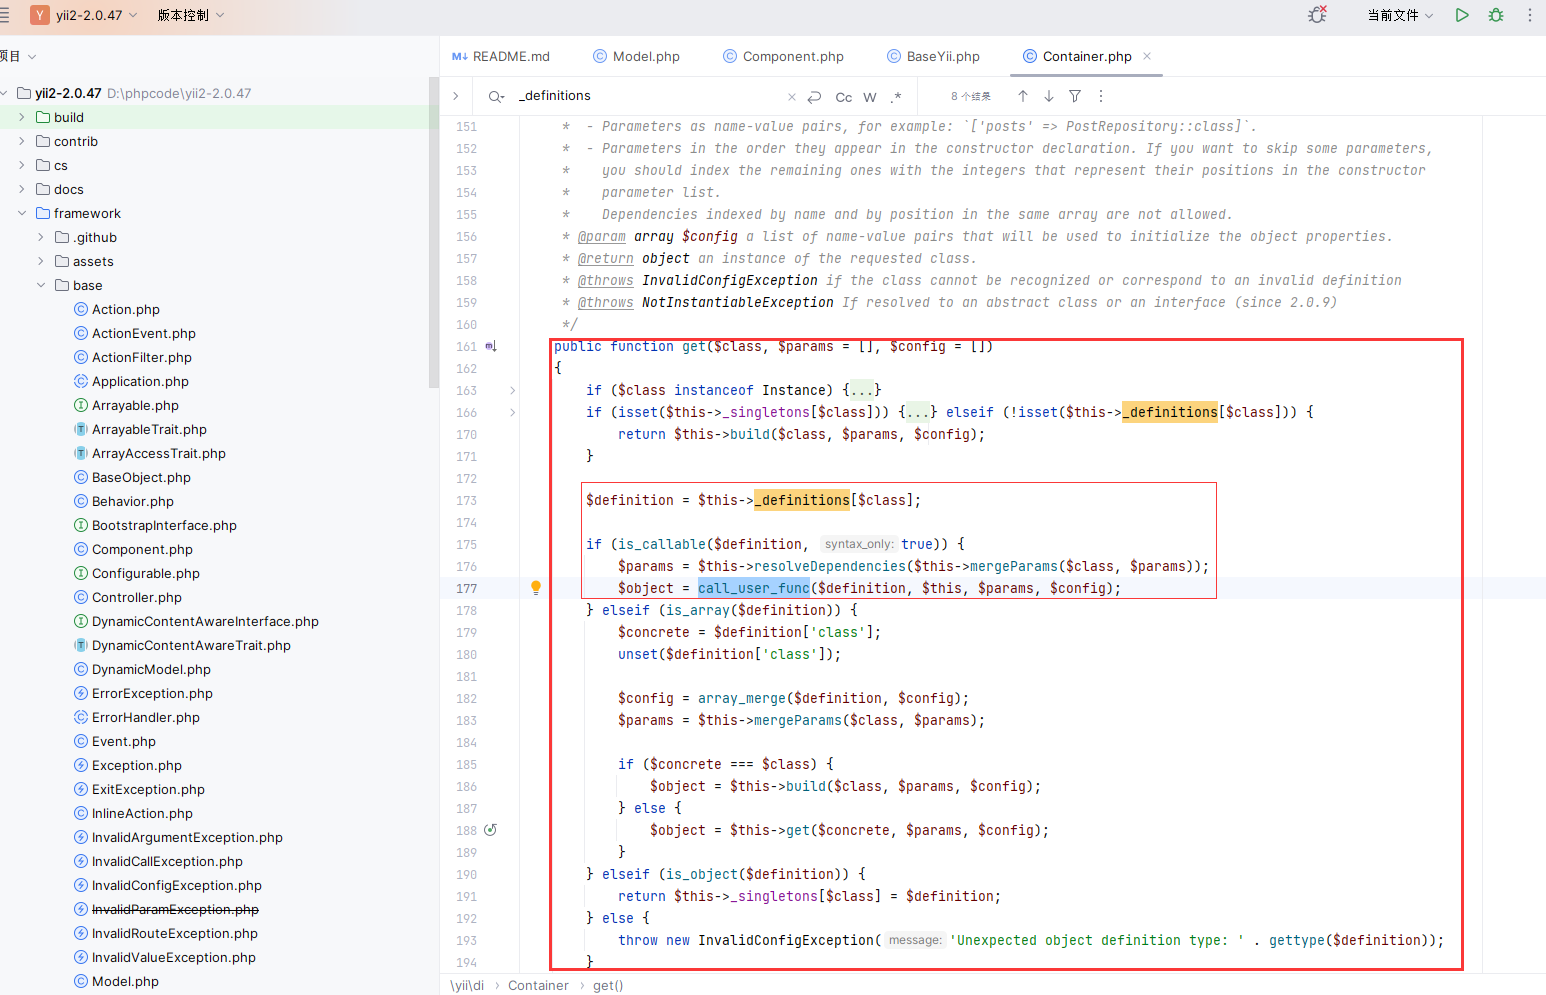This screenshot has height=995, width=1546.
Task: Run the current file with the play icon
Action: (x=1462, y=15)
